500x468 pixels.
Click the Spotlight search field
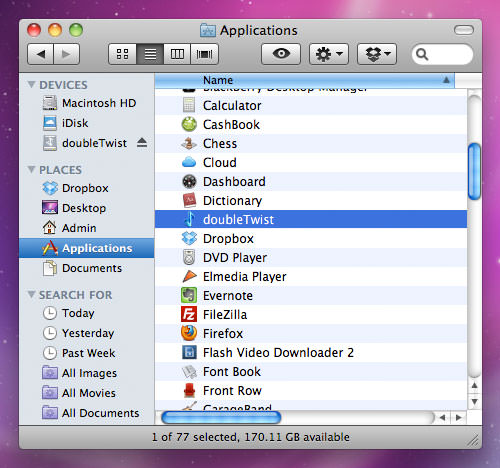pyautogui.click(x=442, y=54)
